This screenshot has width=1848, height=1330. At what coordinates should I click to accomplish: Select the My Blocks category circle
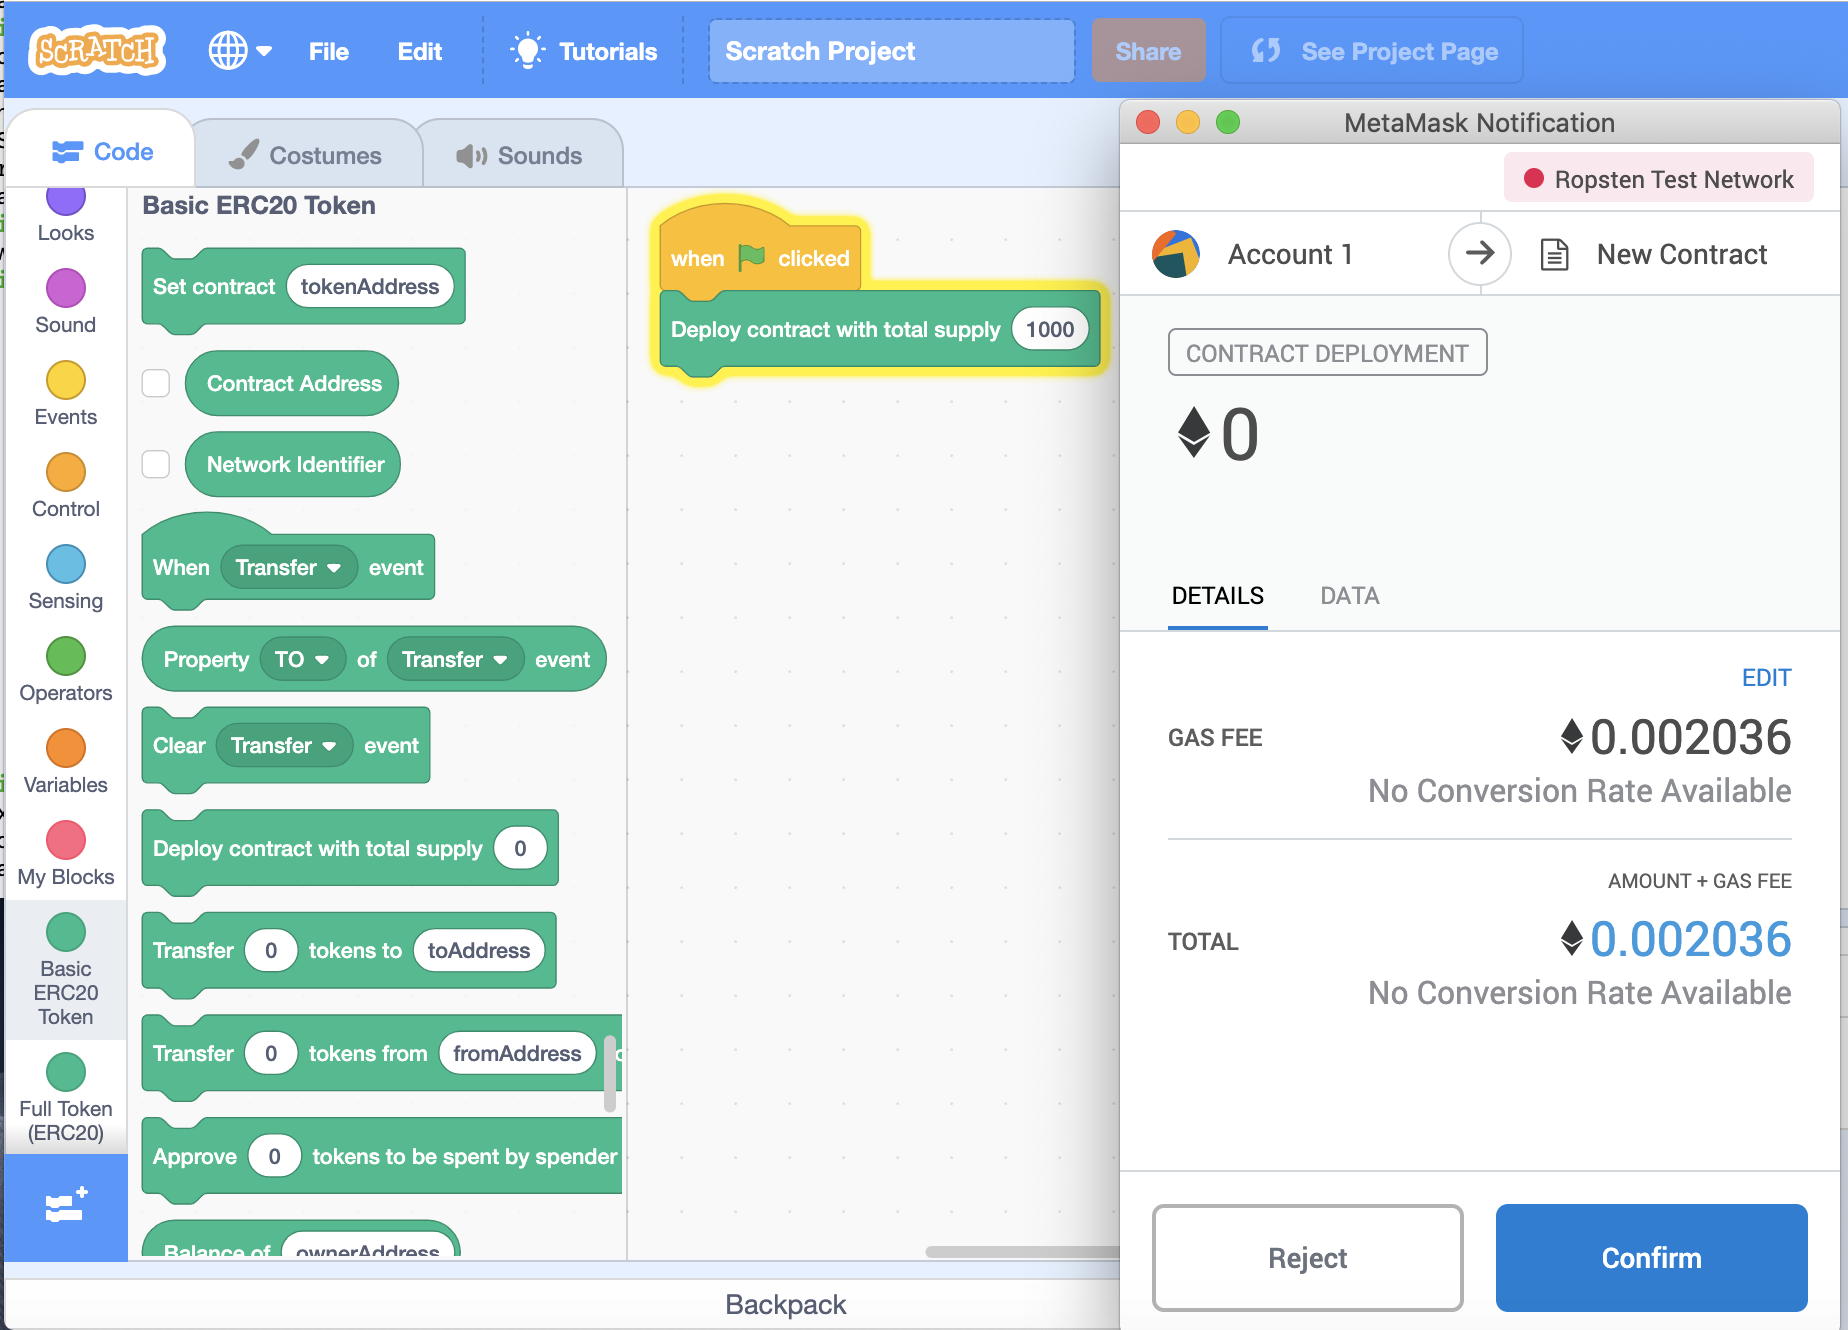[x=66, y=840]
